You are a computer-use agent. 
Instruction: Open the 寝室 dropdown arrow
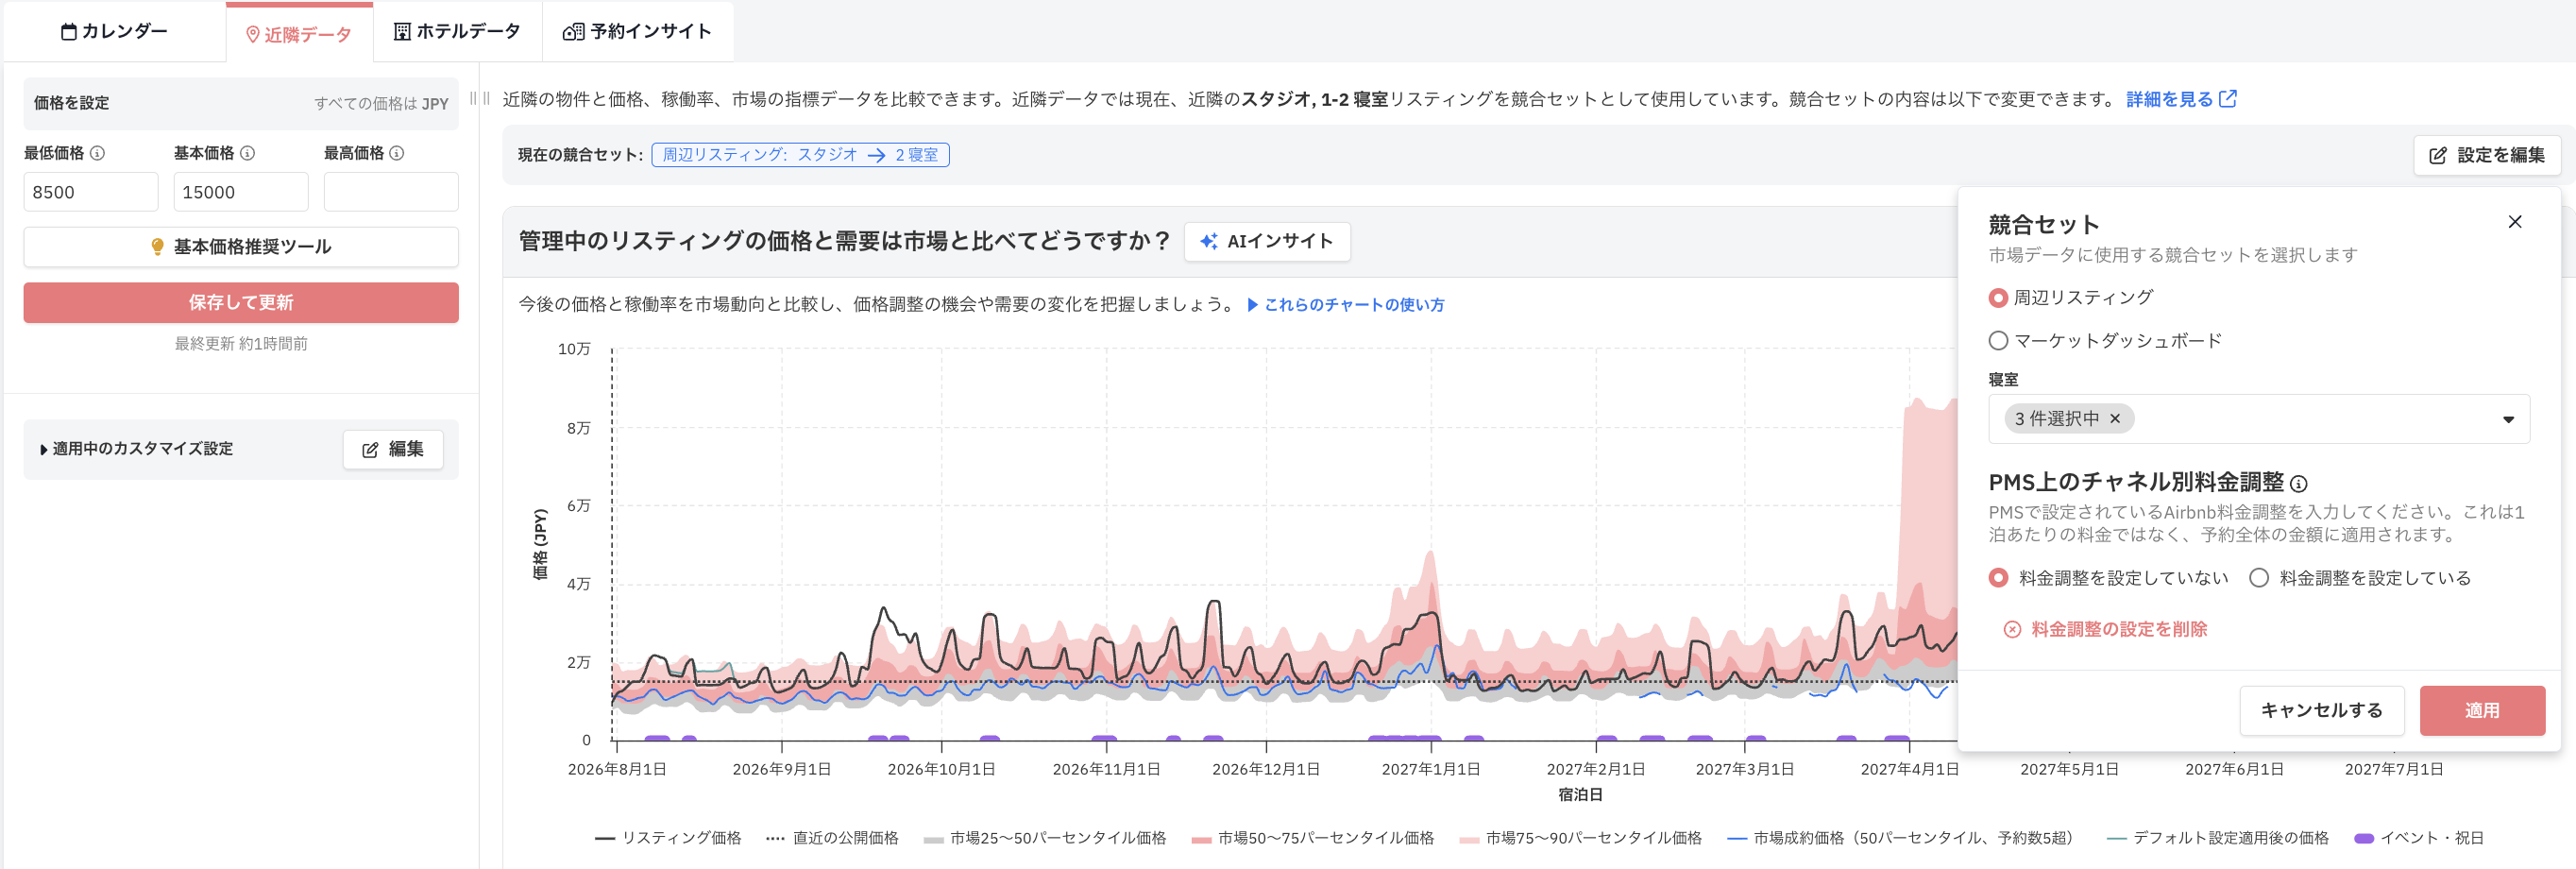click(2508, 420)
